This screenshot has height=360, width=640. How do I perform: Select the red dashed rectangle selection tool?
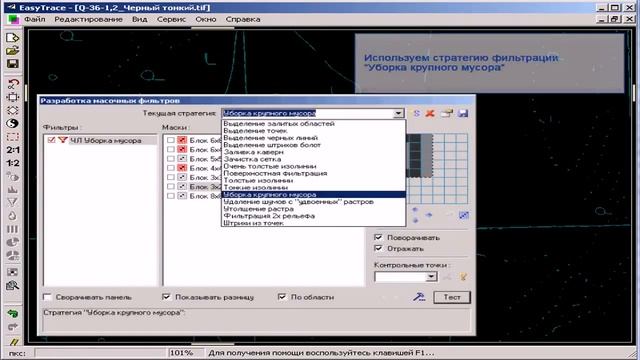pyautogui.click(x=13, y=137)
